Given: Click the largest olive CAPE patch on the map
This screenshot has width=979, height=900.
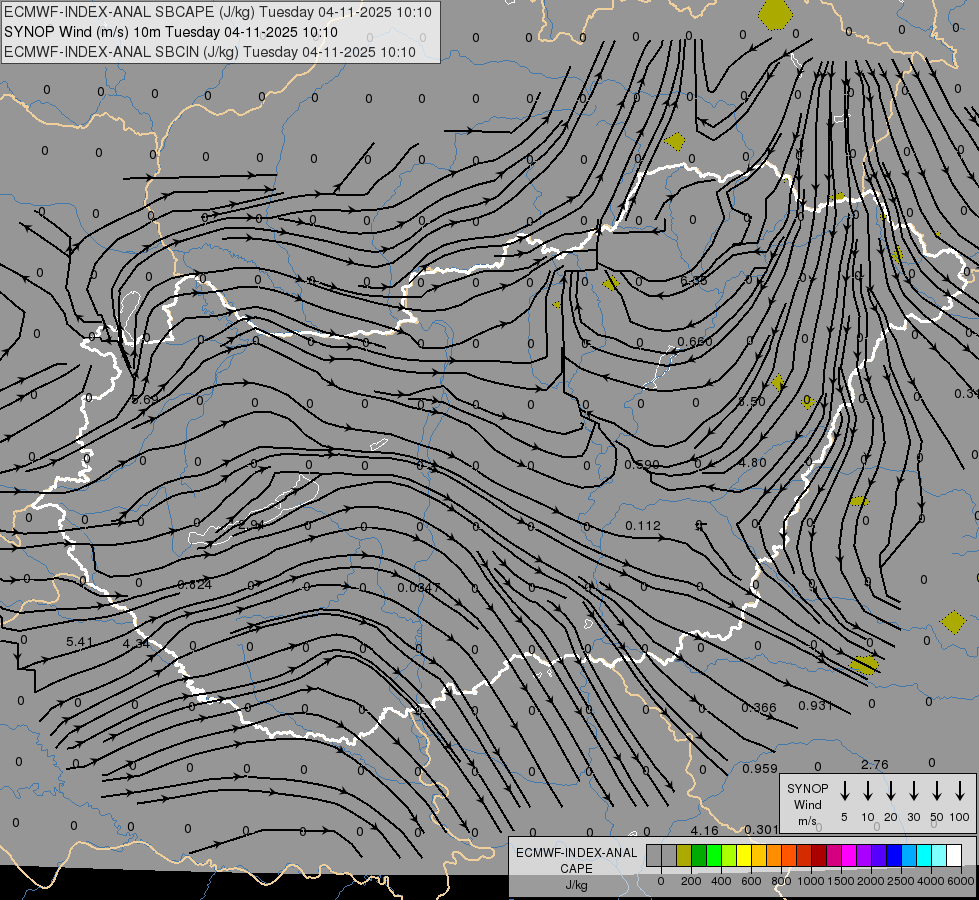Looking at the screenshot, I should 775,14.
